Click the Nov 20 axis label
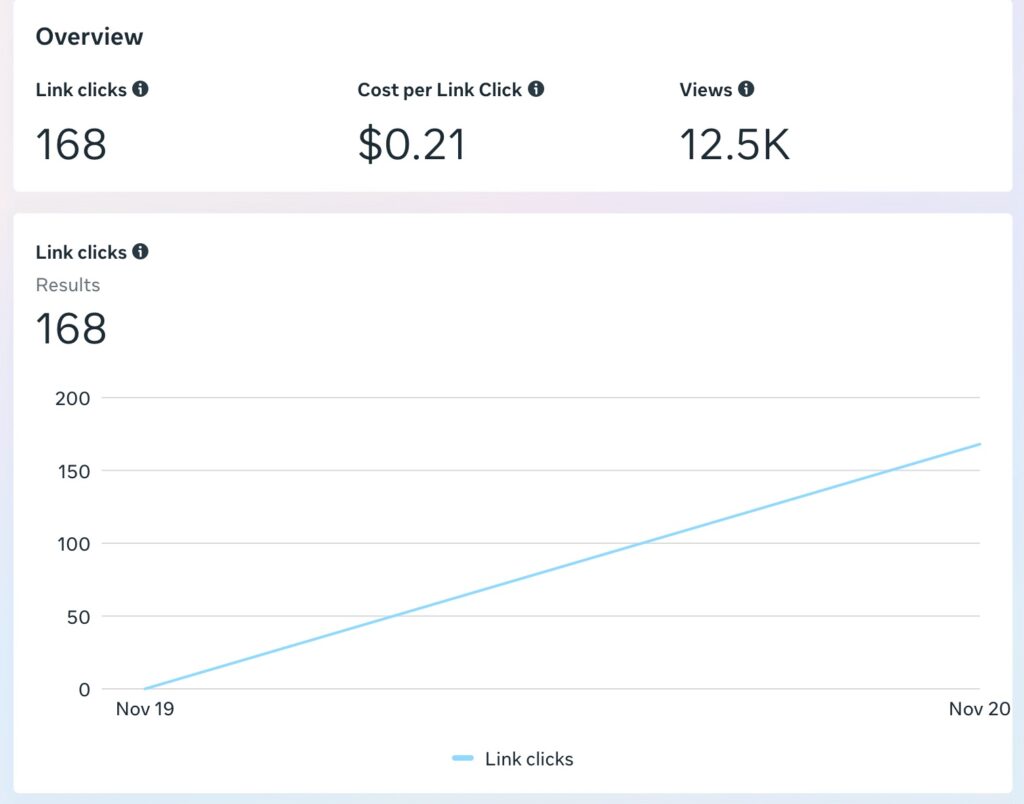Screen dimensions: 1024x804 pos(980,709)
